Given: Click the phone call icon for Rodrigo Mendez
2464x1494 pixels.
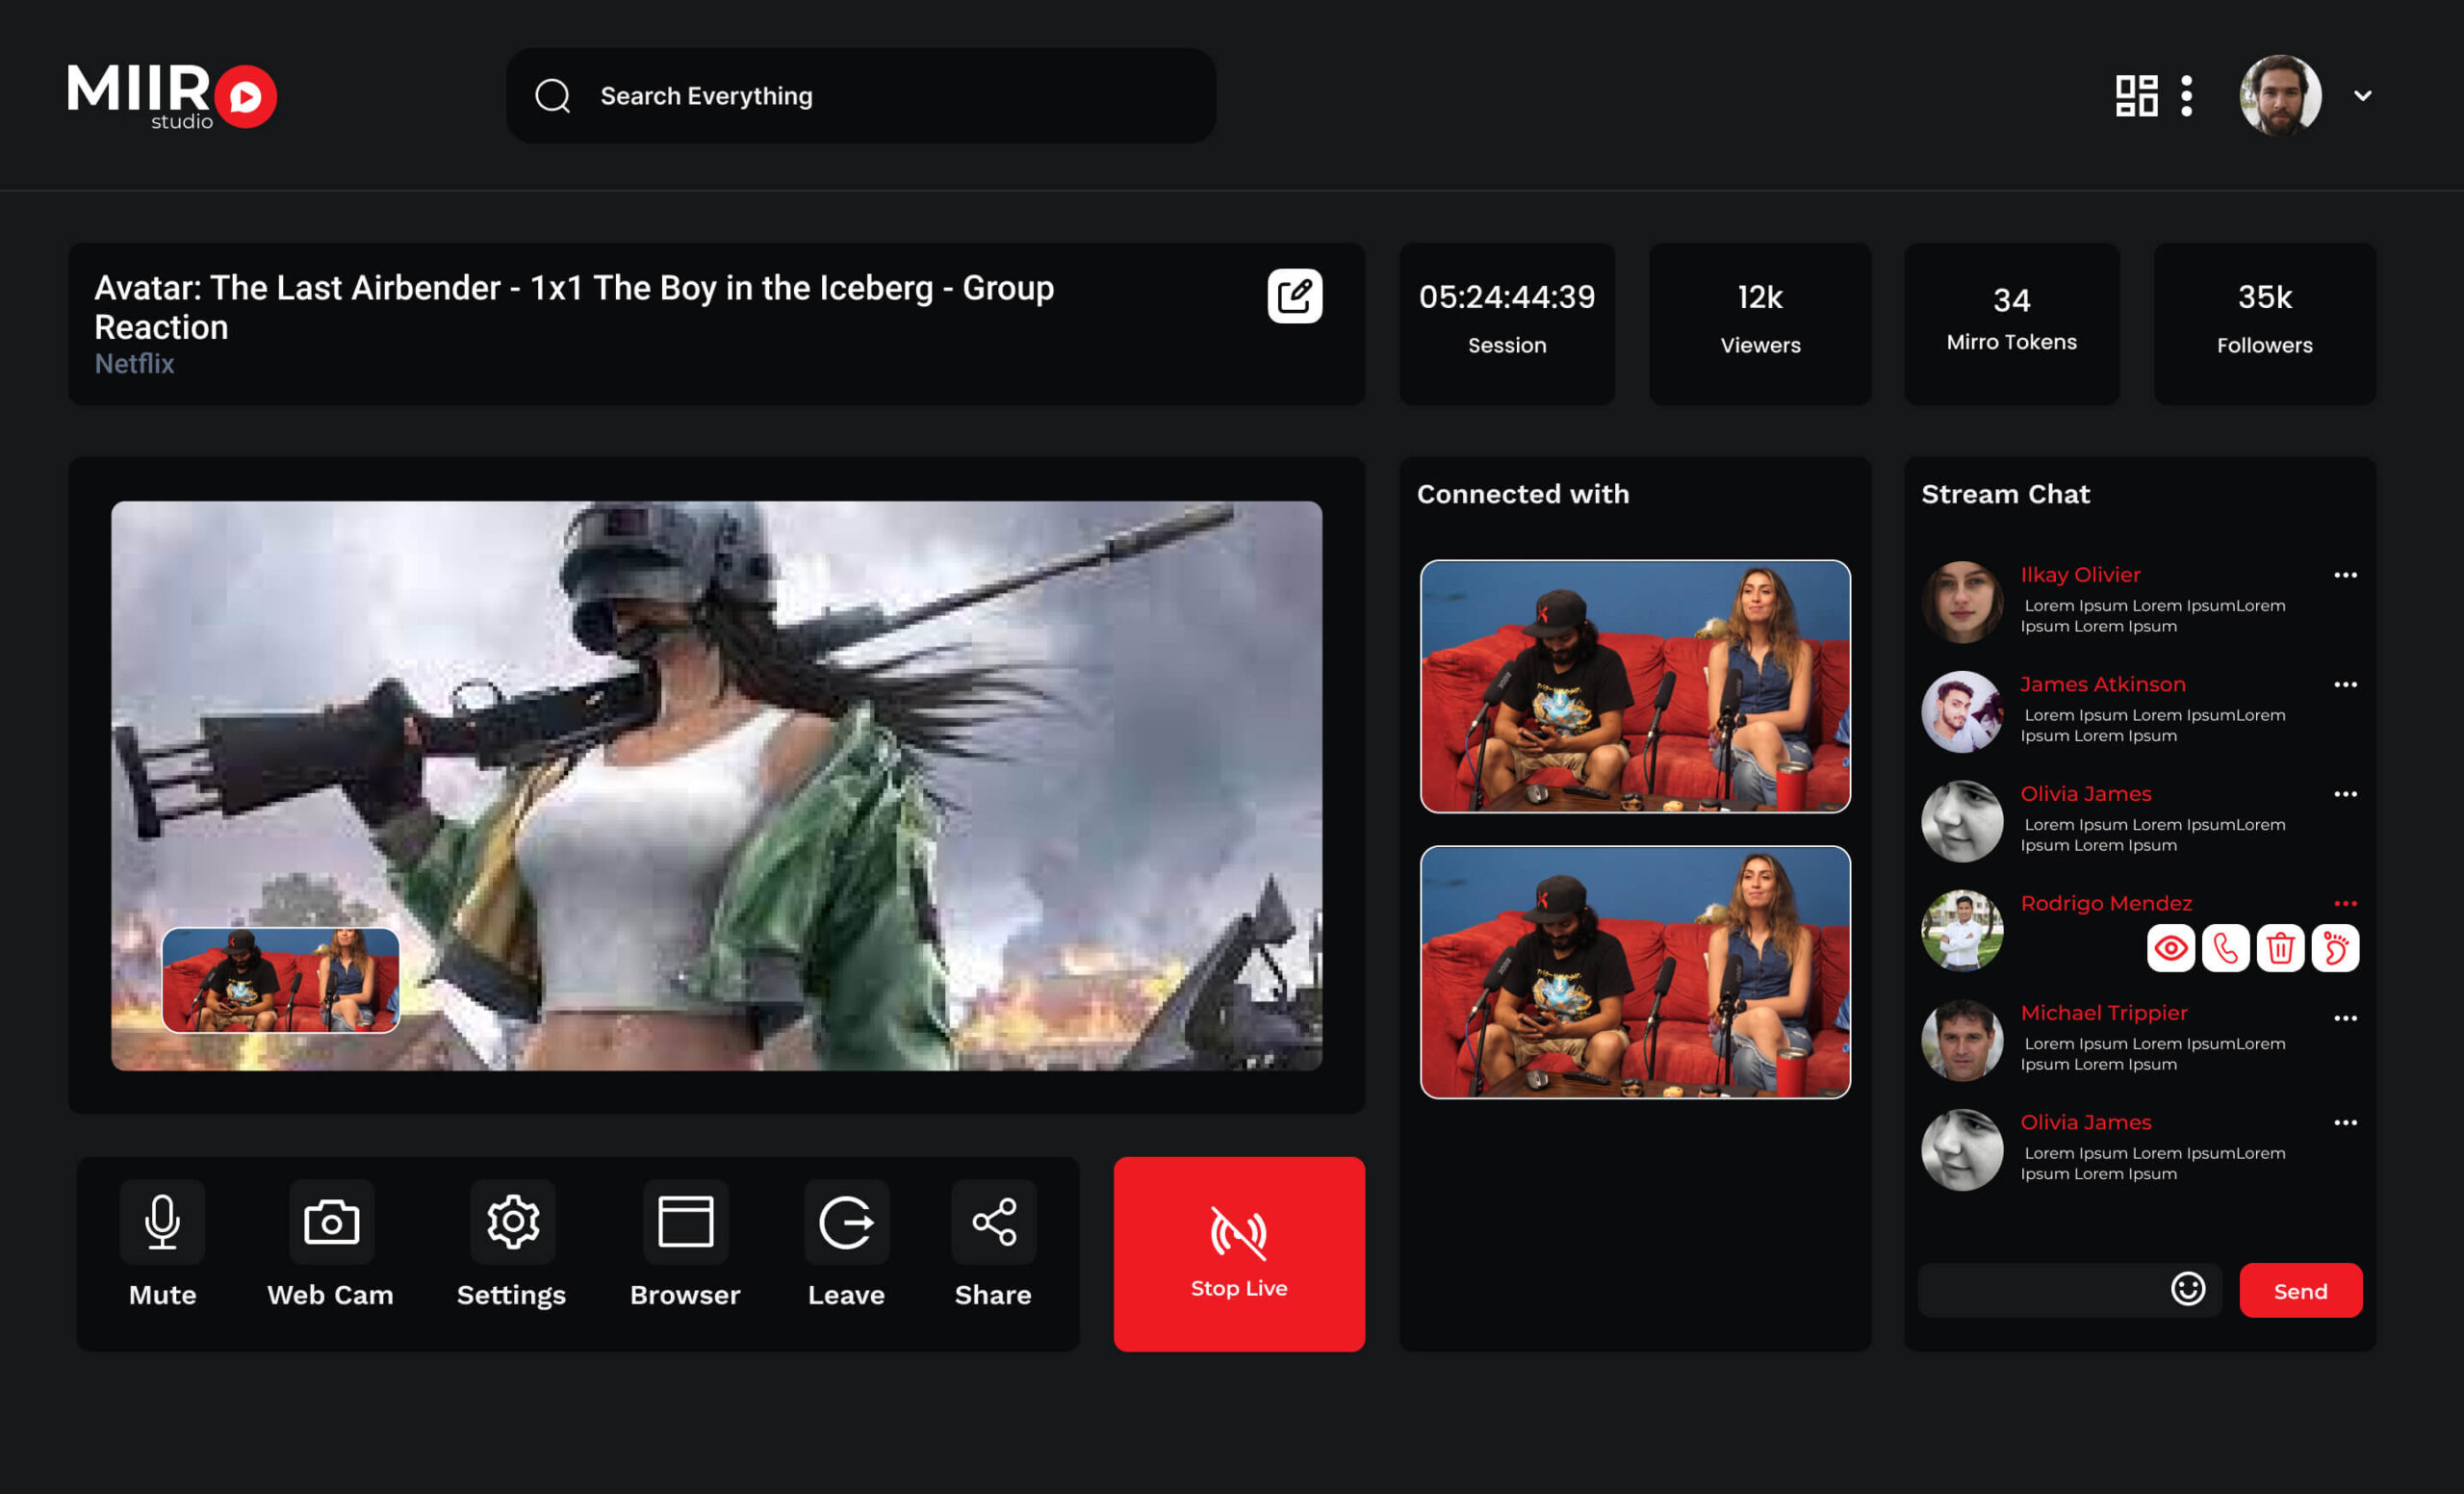Looking at the screenshot, I should pyautogui.click(x=2225, y=948).
